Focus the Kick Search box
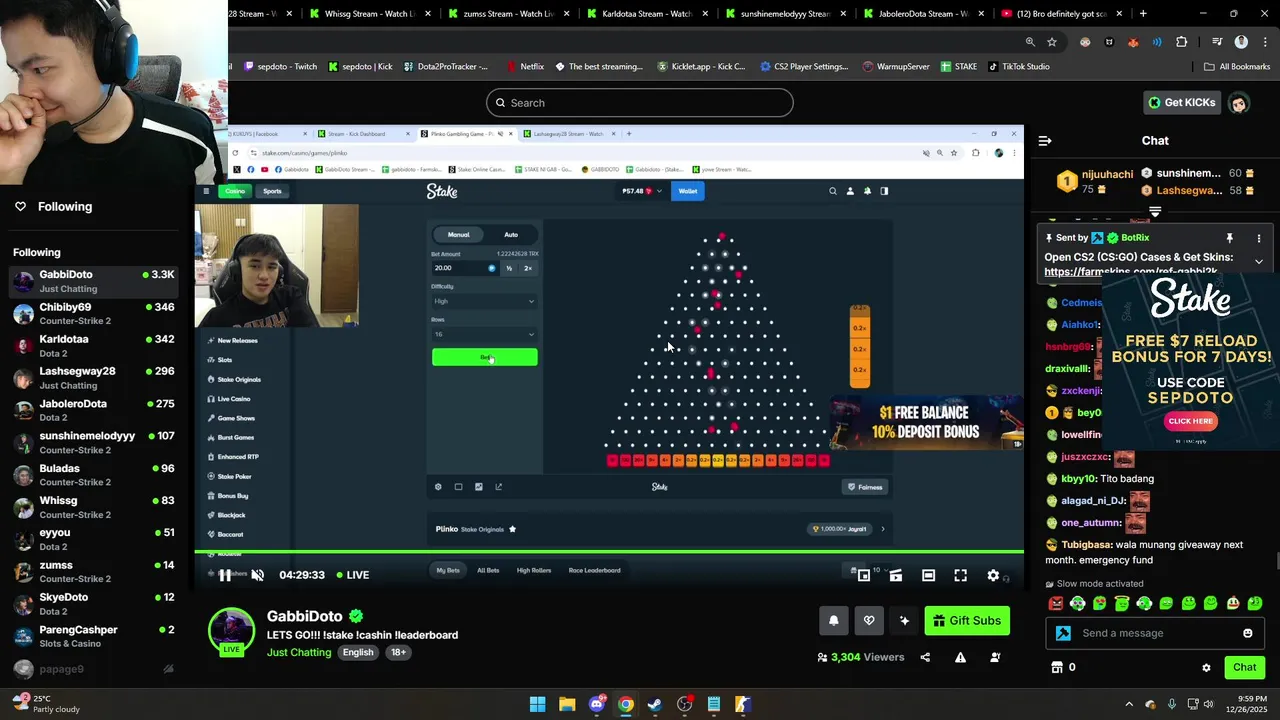Screen dimensions: 1280x720 (640, 102)
